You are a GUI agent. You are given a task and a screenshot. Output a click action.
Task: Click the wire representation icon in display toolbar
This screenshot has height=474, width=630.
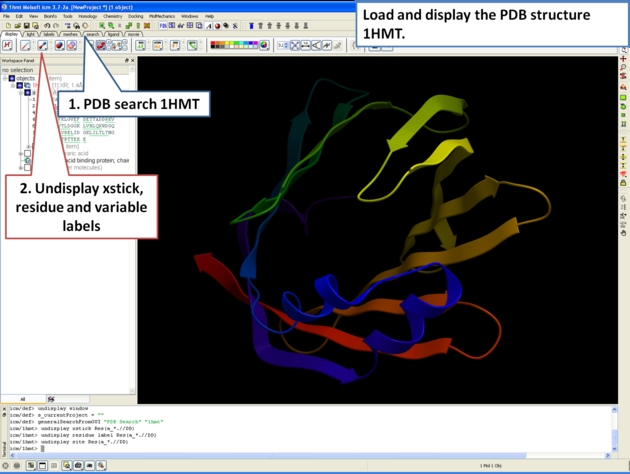click(25, 45)
